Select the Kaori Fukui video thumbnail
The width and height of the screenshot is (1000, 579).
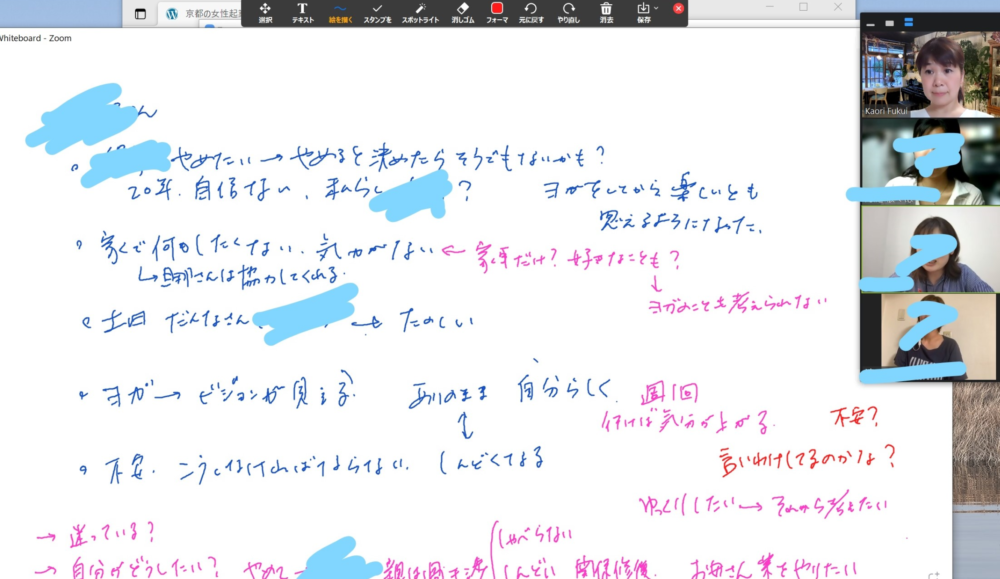pyautogui.click(x=929, y=75)
